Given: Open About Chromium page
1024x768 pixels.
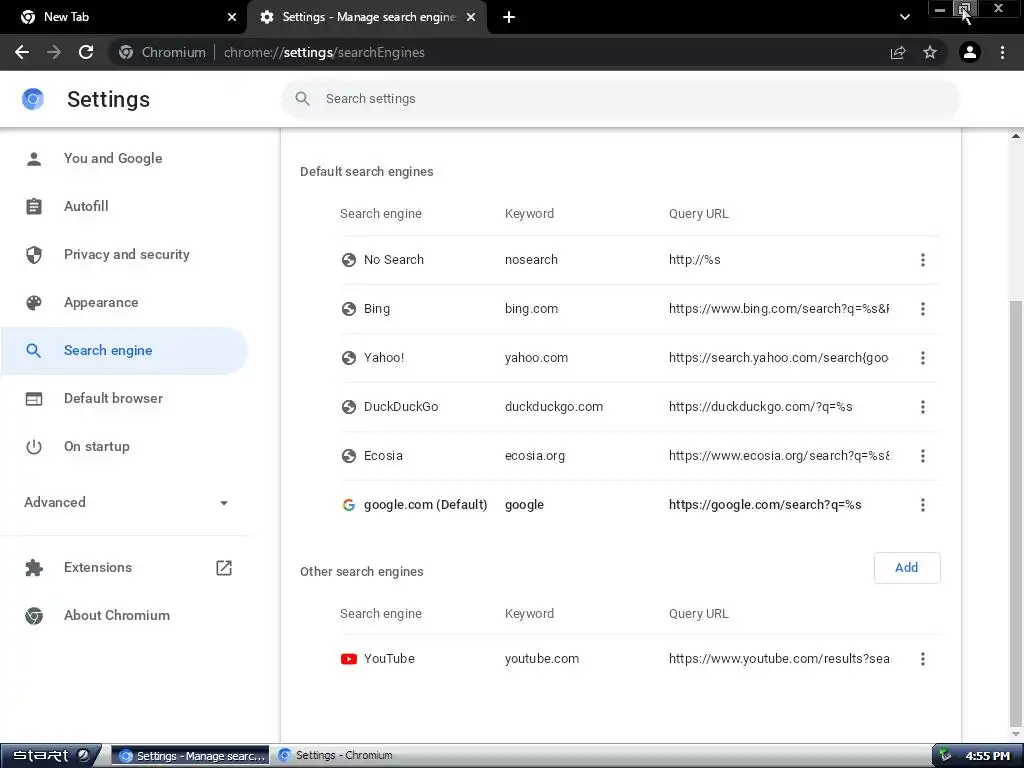Looking at the screenshot, I should (x=124, y=615).
